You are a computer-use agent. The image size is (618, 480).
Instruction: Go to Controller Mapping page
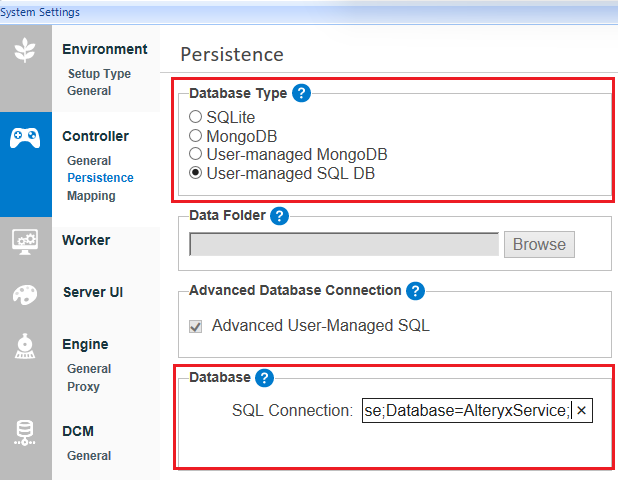tap(91, 196)
